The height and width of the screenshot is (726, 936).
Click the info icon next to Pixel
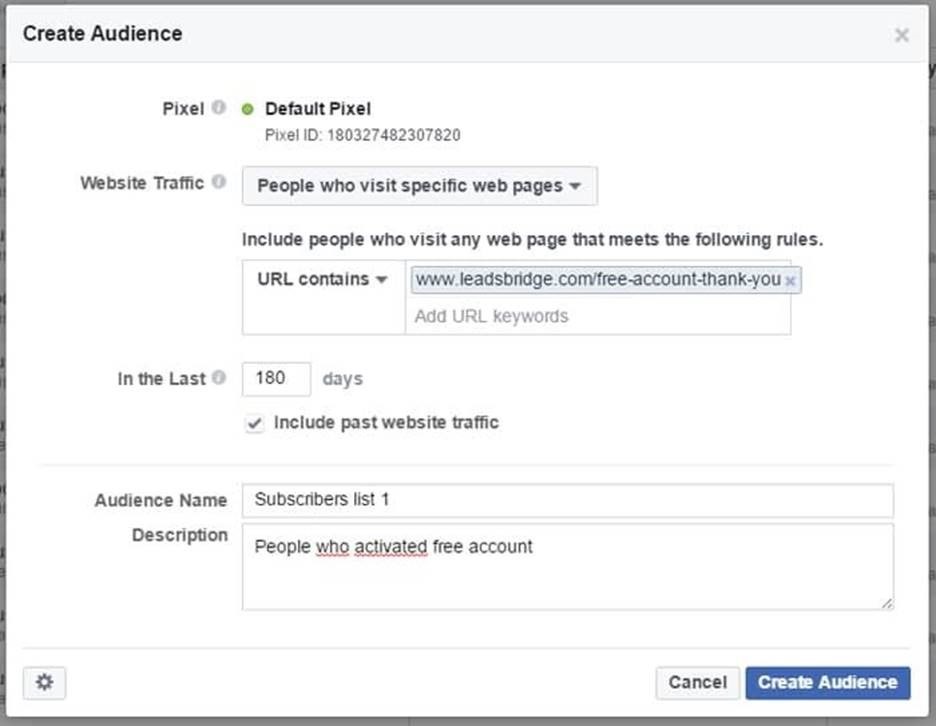coord(219,108)
